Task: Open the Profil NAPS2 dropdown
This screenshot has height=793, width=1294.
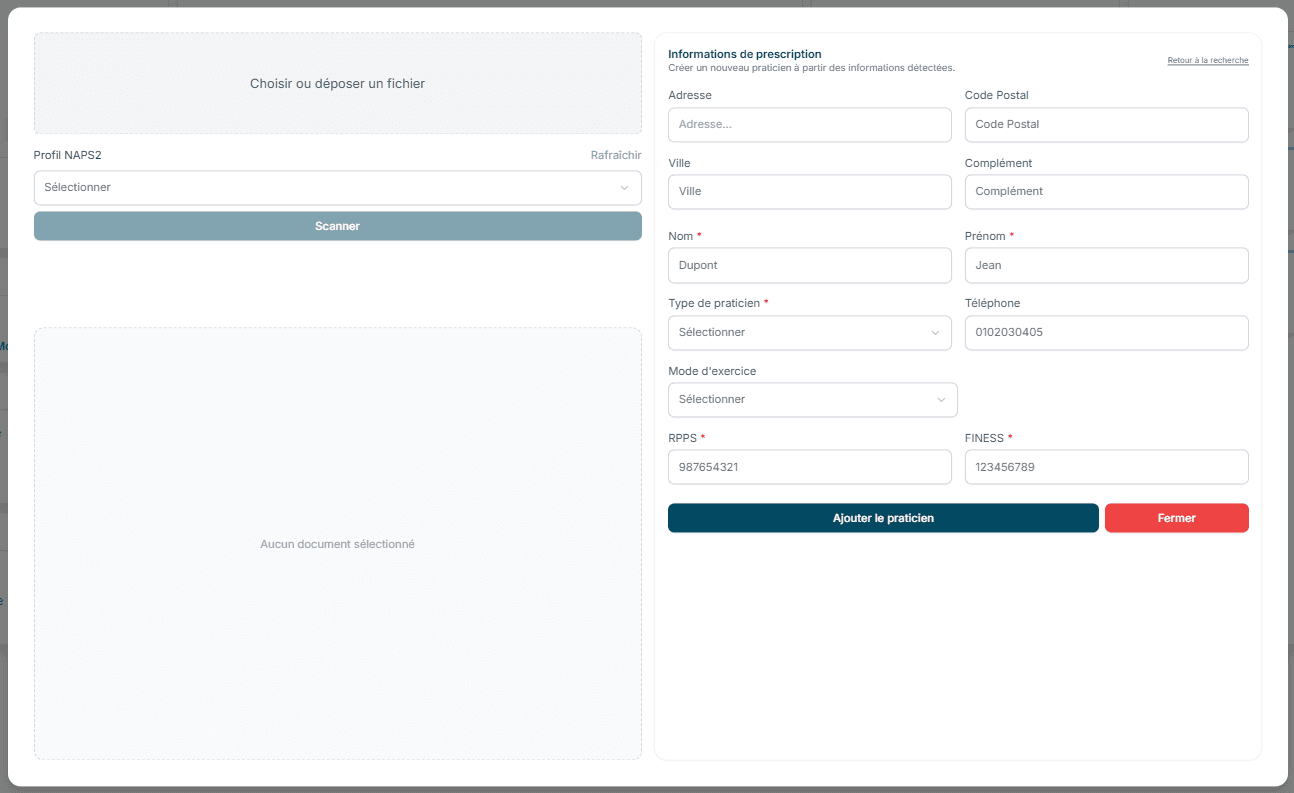Action: click(x=338, y=188)
